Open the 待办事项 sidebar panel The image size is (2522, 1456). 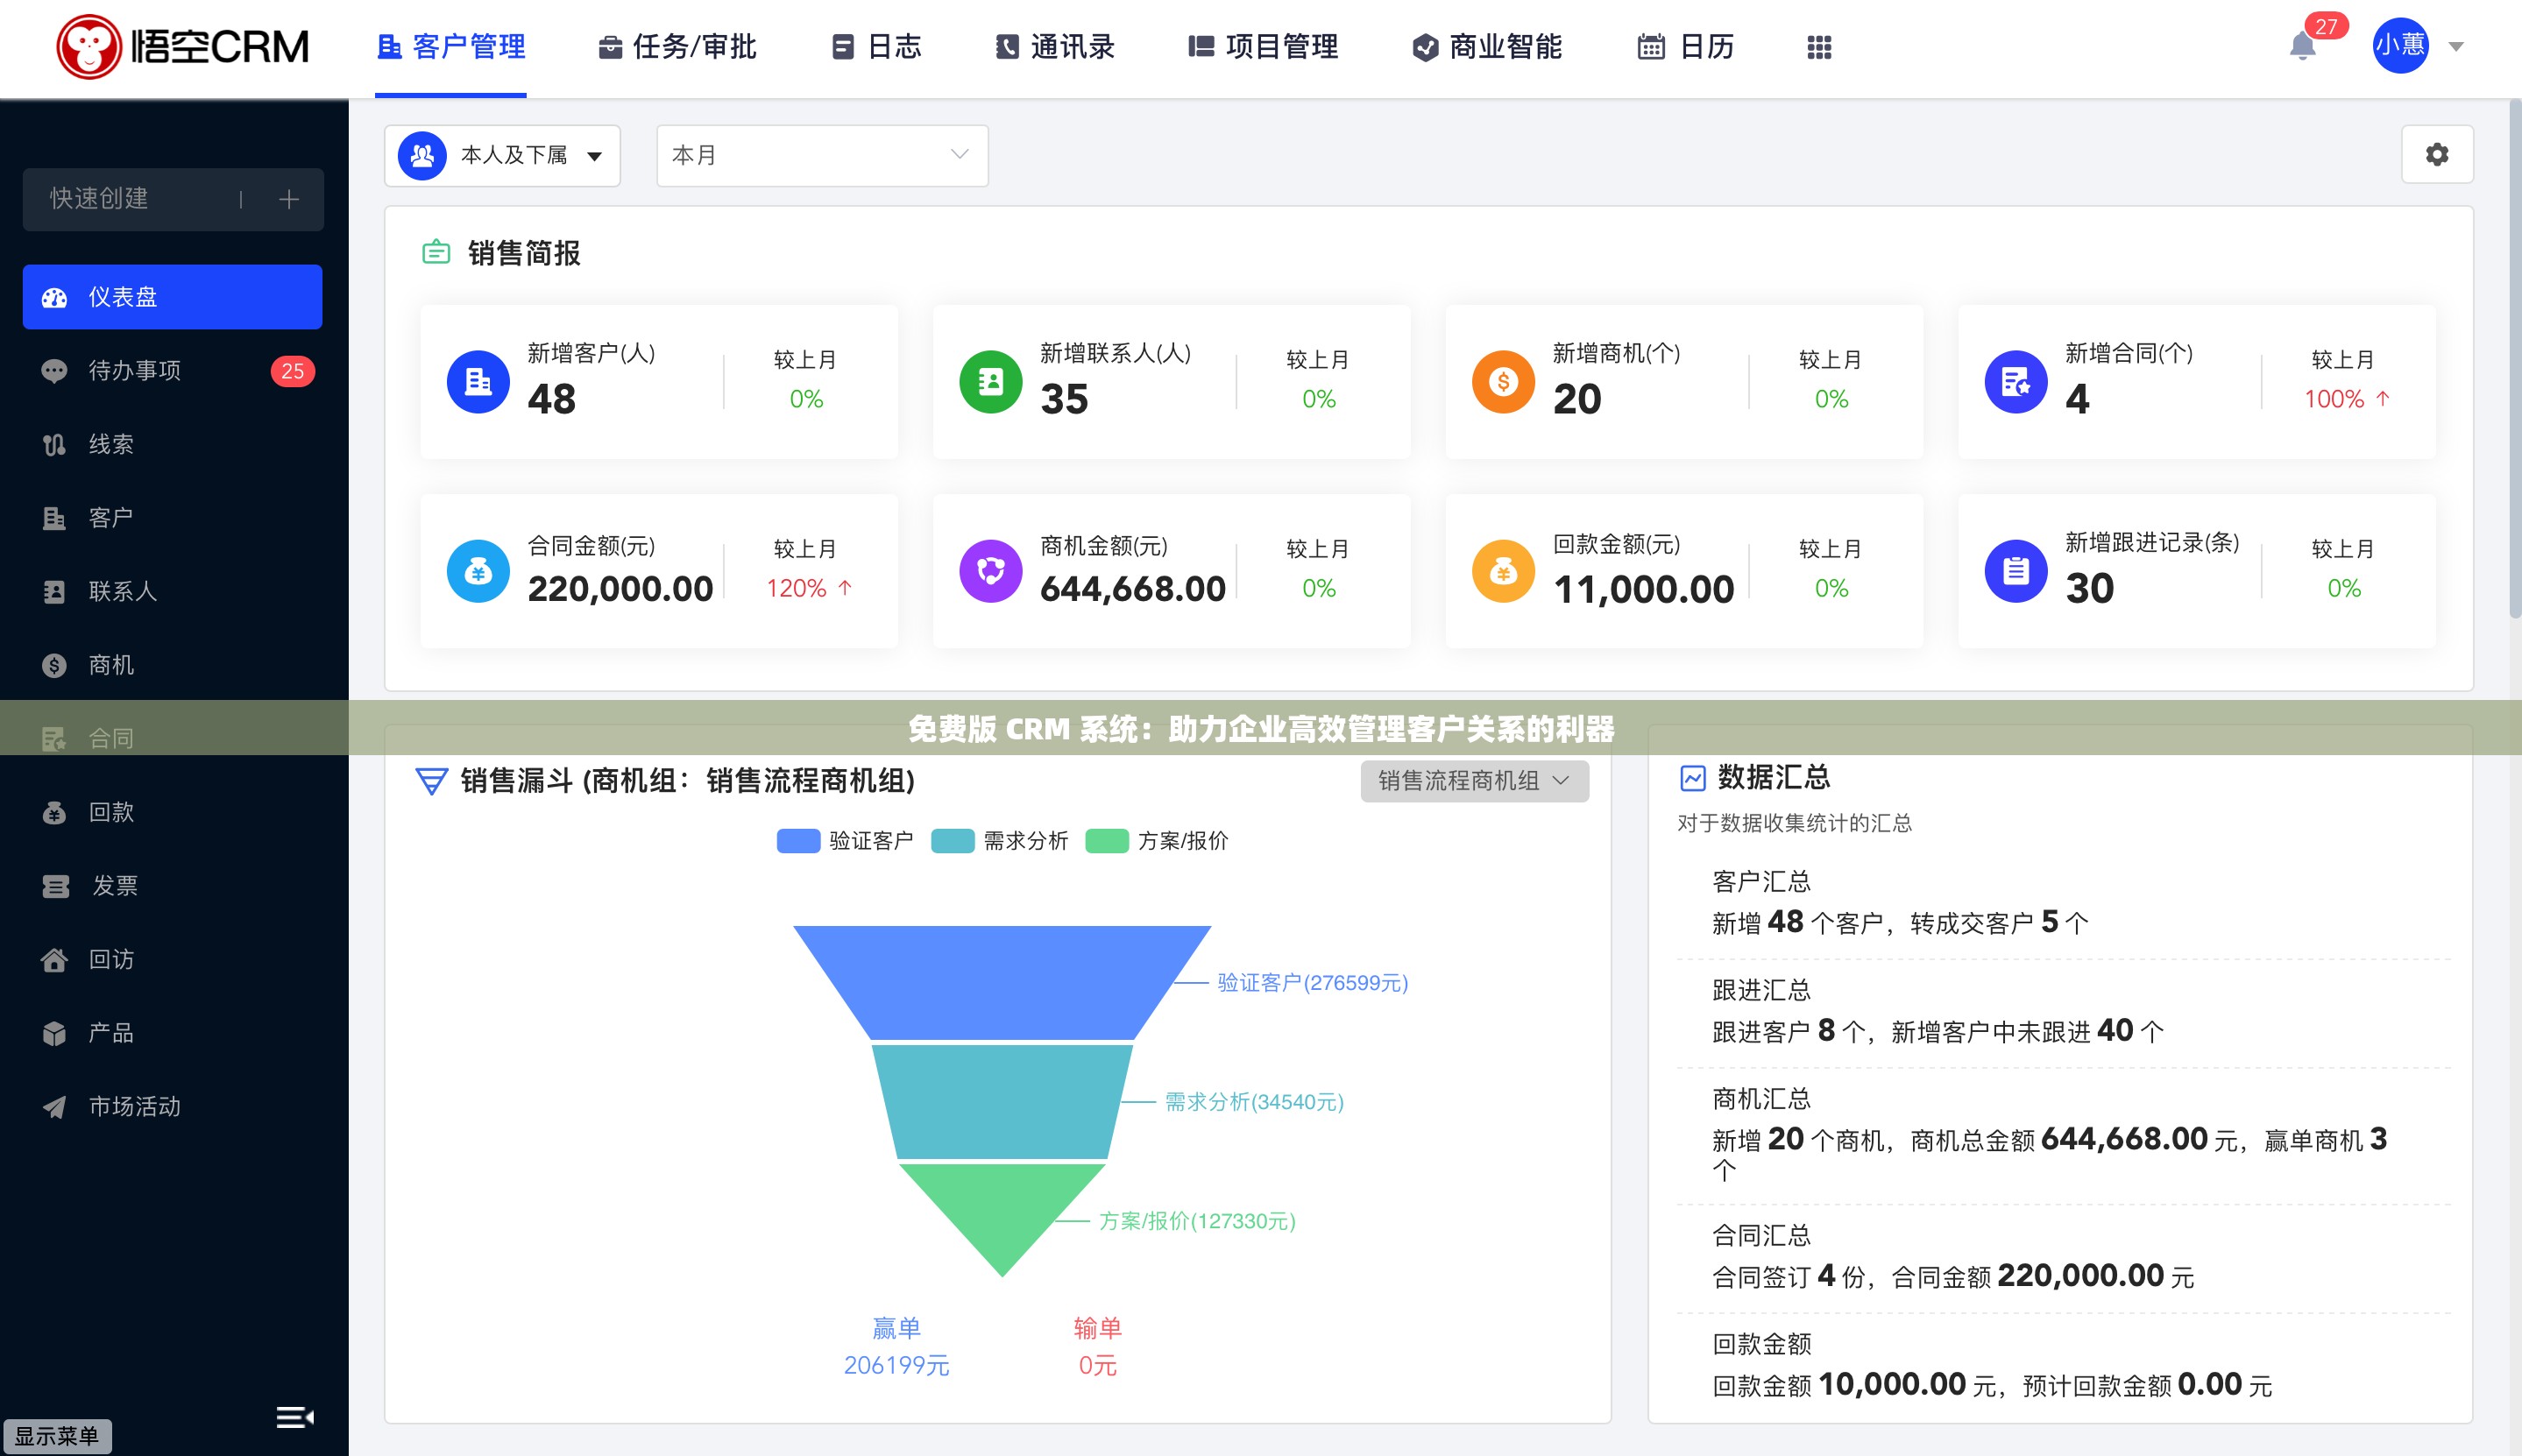[133, 370]
